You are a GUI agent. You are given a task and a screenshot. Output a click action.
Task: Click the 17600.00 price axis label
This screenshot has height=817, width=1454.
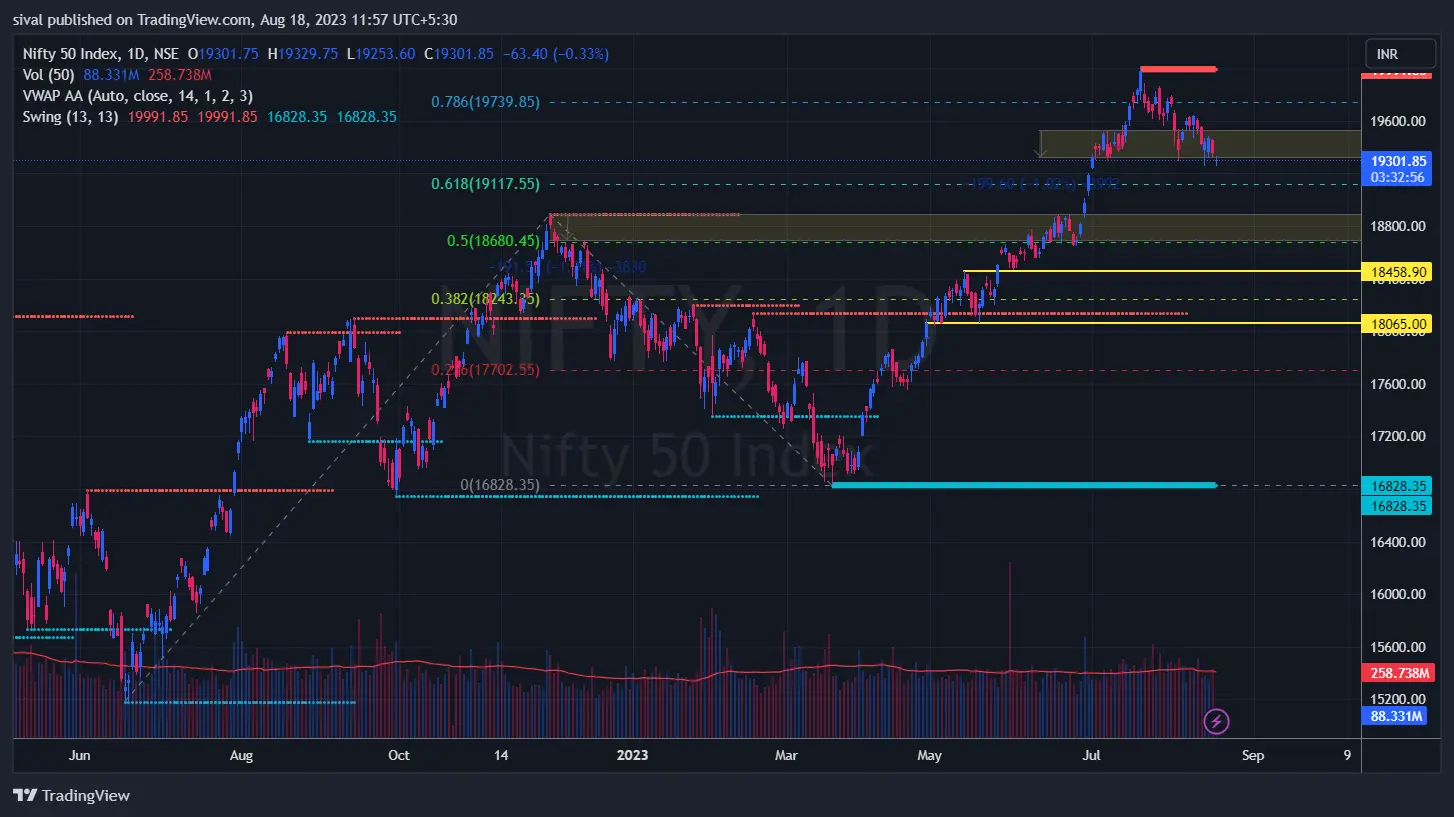[x=1398, y=384]
